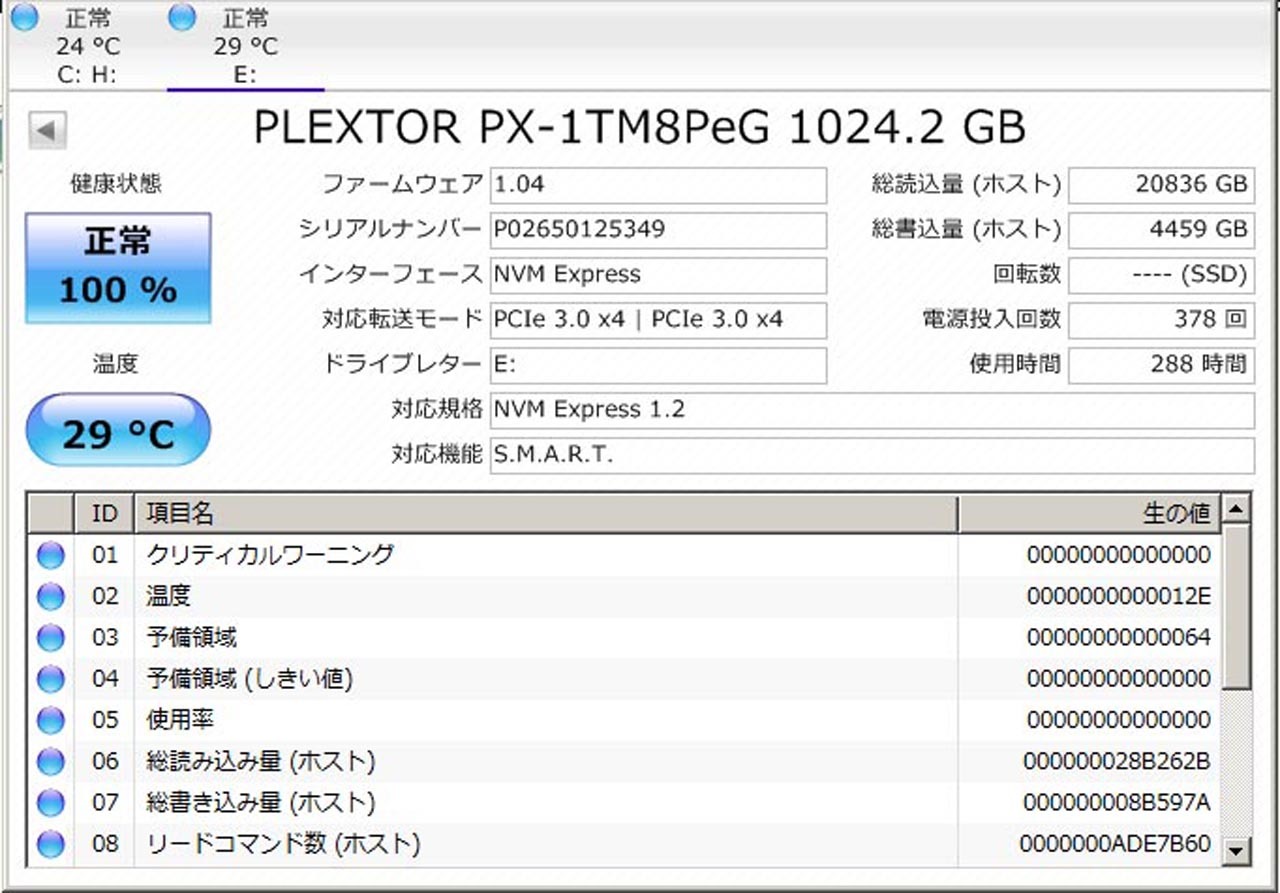The height and width of the screenshot is (893, 1280).
Task: Switch to the E: drive tab at 29 °C
Action: [245, 45]
